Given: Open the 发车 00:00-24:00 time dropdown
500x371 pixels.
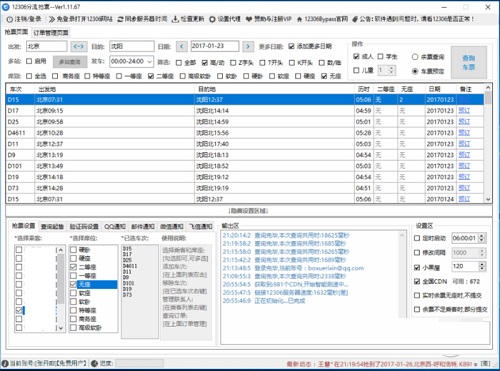Looking at the screenshot, I should click(131, 61).
